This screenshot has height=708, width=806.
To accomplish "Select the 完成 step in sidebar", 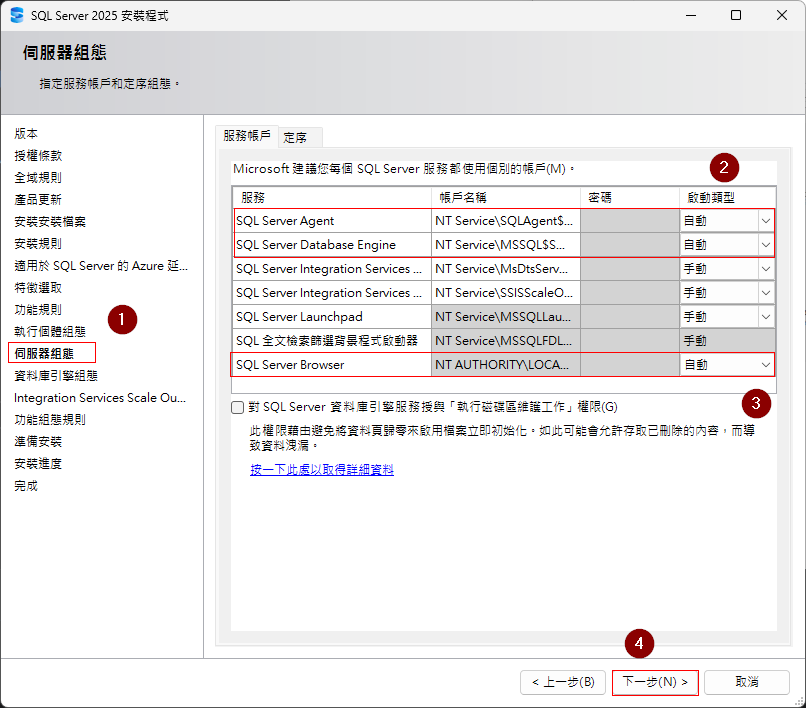I will tap(26, 486).
